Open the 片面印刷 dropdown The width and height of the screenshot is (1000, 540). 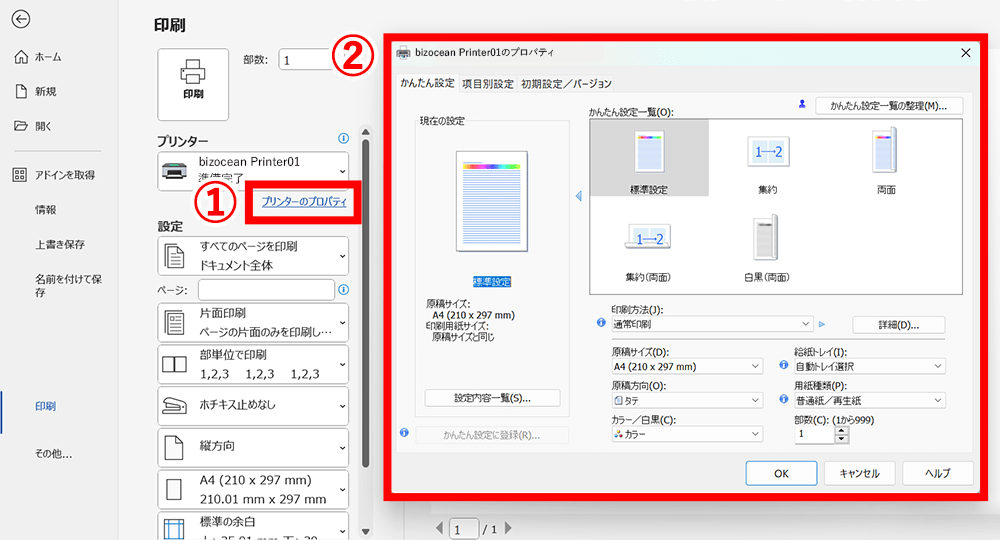point(253,323)
